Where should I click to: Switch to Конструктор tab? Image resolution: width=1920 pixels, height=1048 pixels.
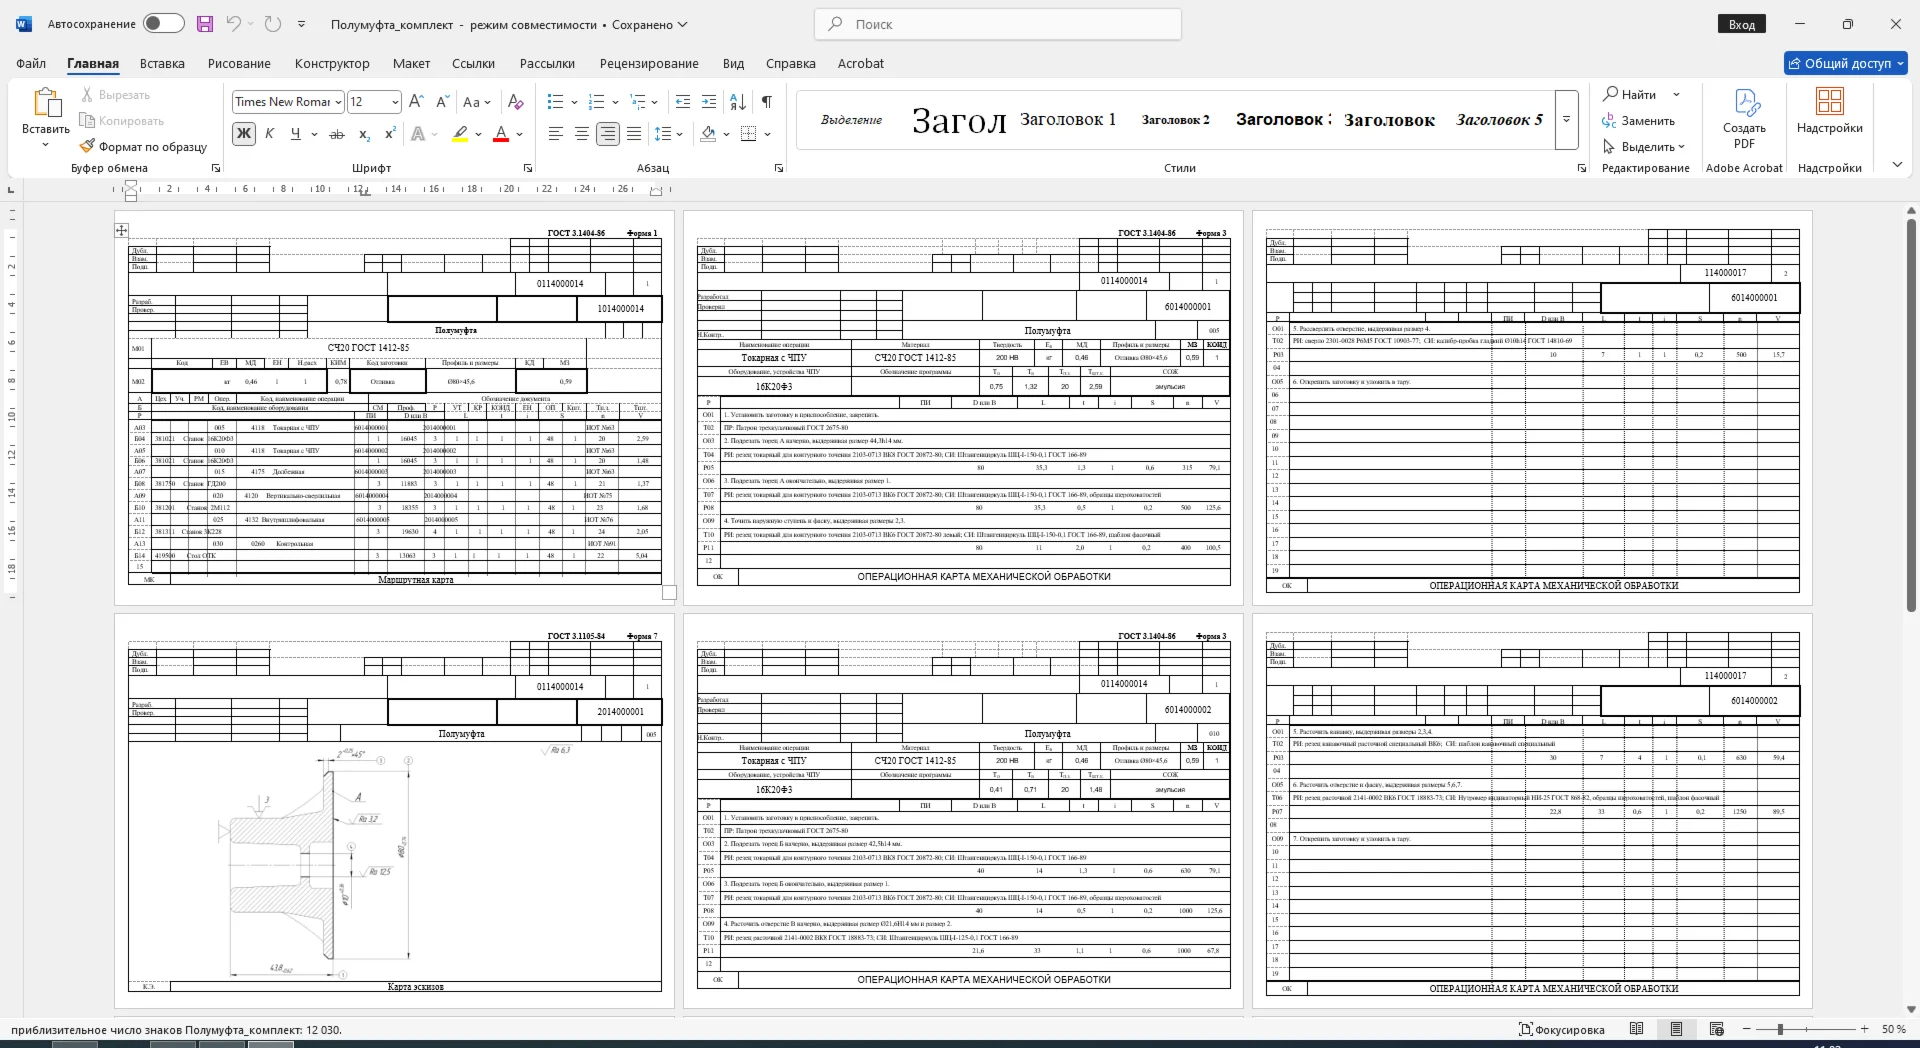pos(332,63)
